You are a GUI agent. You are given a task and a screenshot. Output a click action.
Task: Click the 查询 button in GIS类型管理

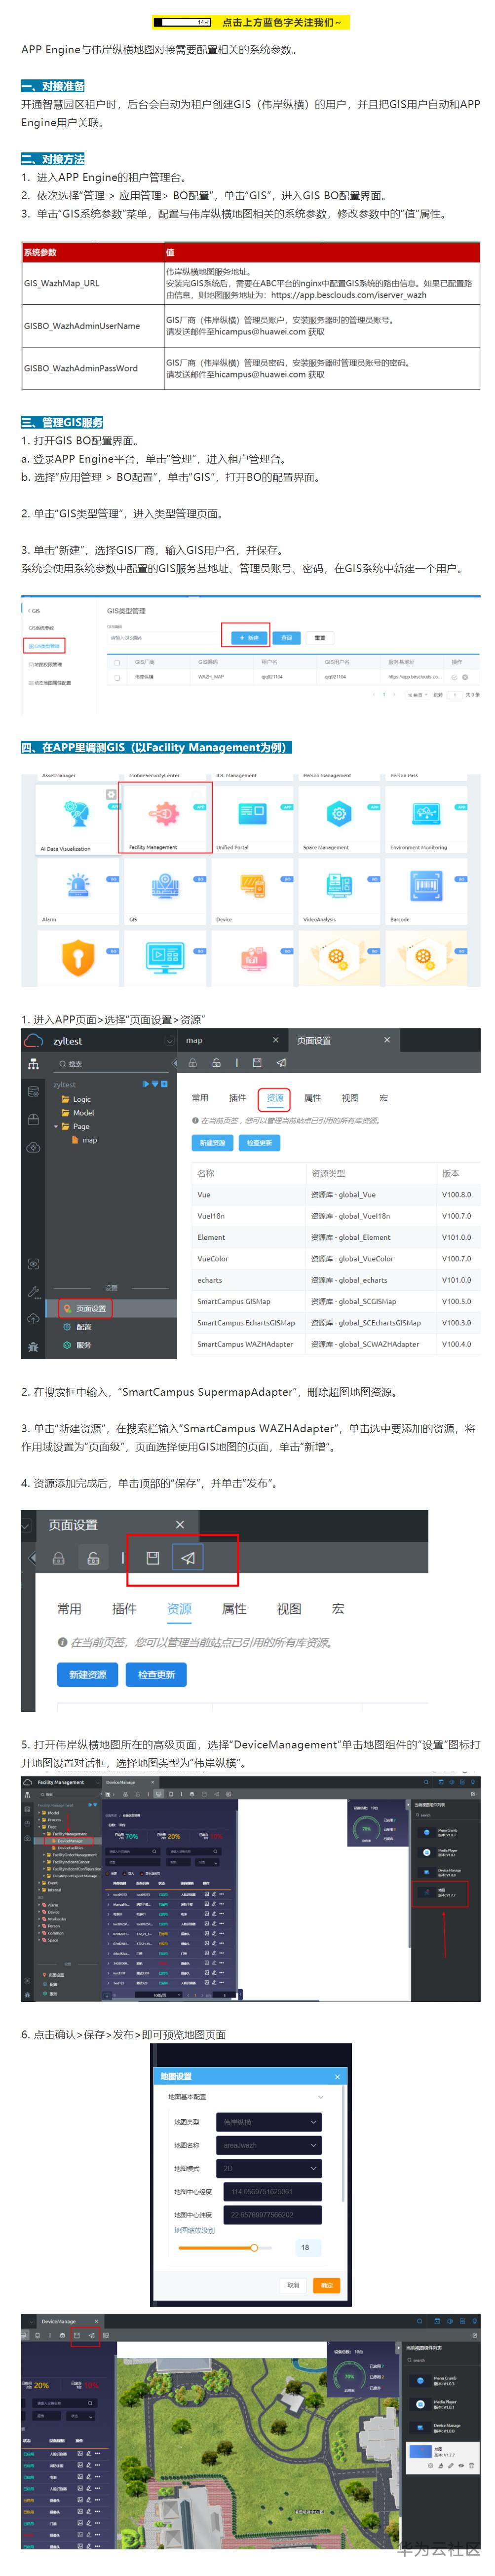[287, 637]
